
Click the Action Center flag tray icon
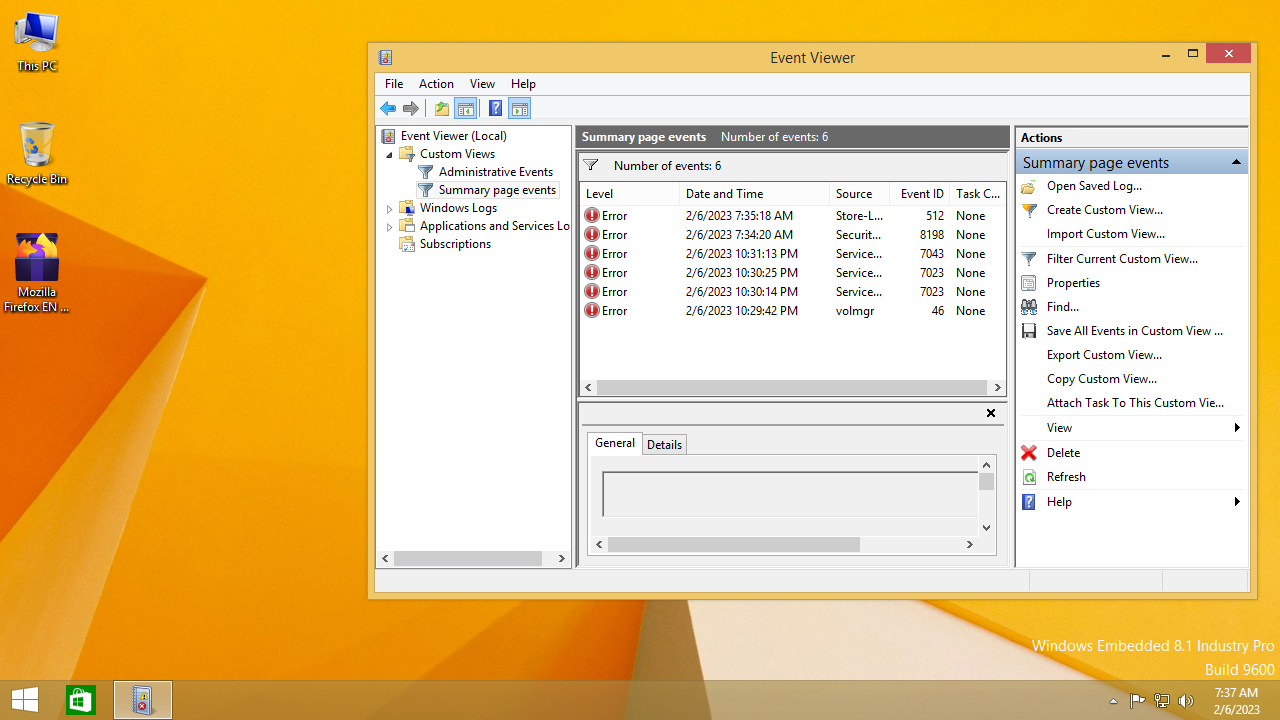[1137, 701]
